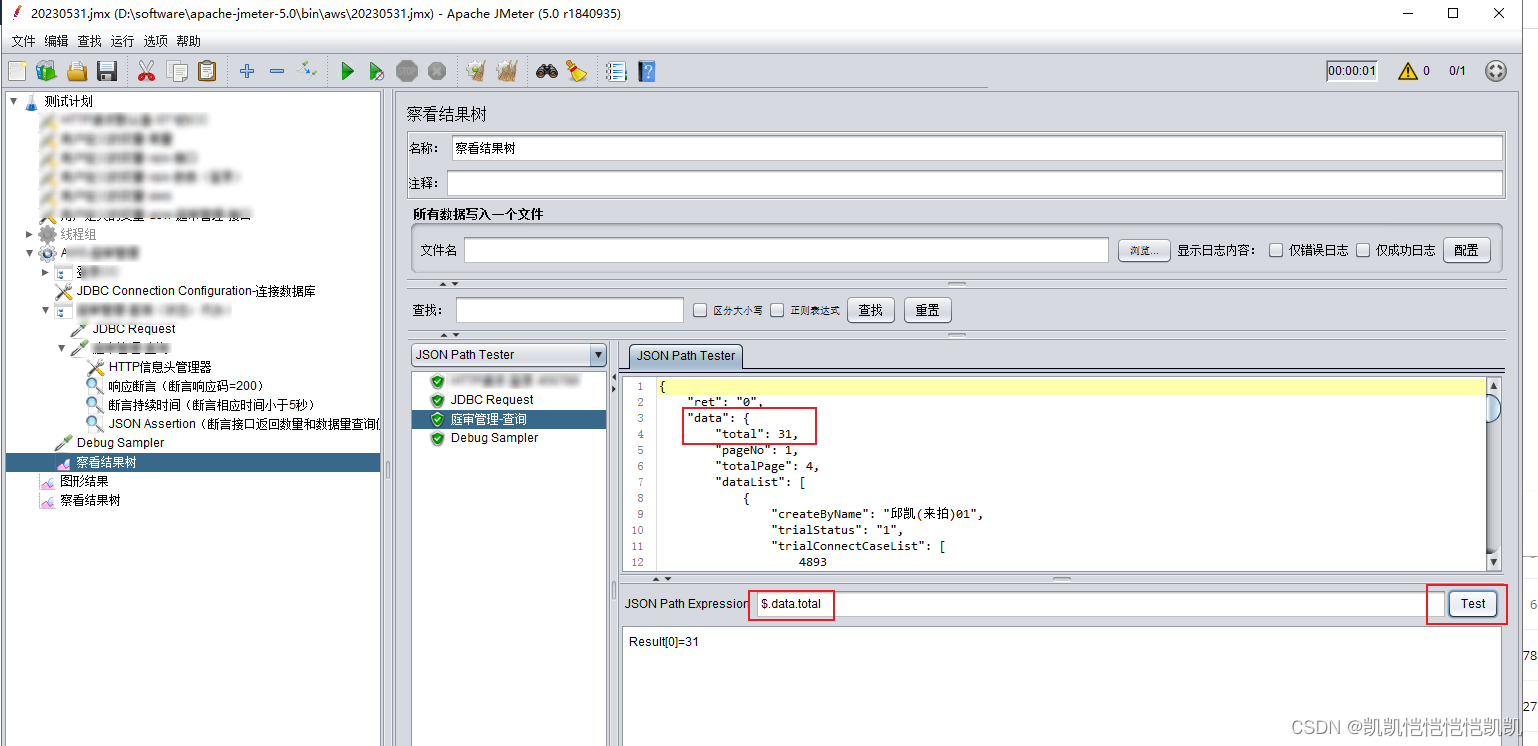The width and height of the screenshot is (1538, 746).
Task: Select the JSON Assertion tree item
Action: [244, 424]
